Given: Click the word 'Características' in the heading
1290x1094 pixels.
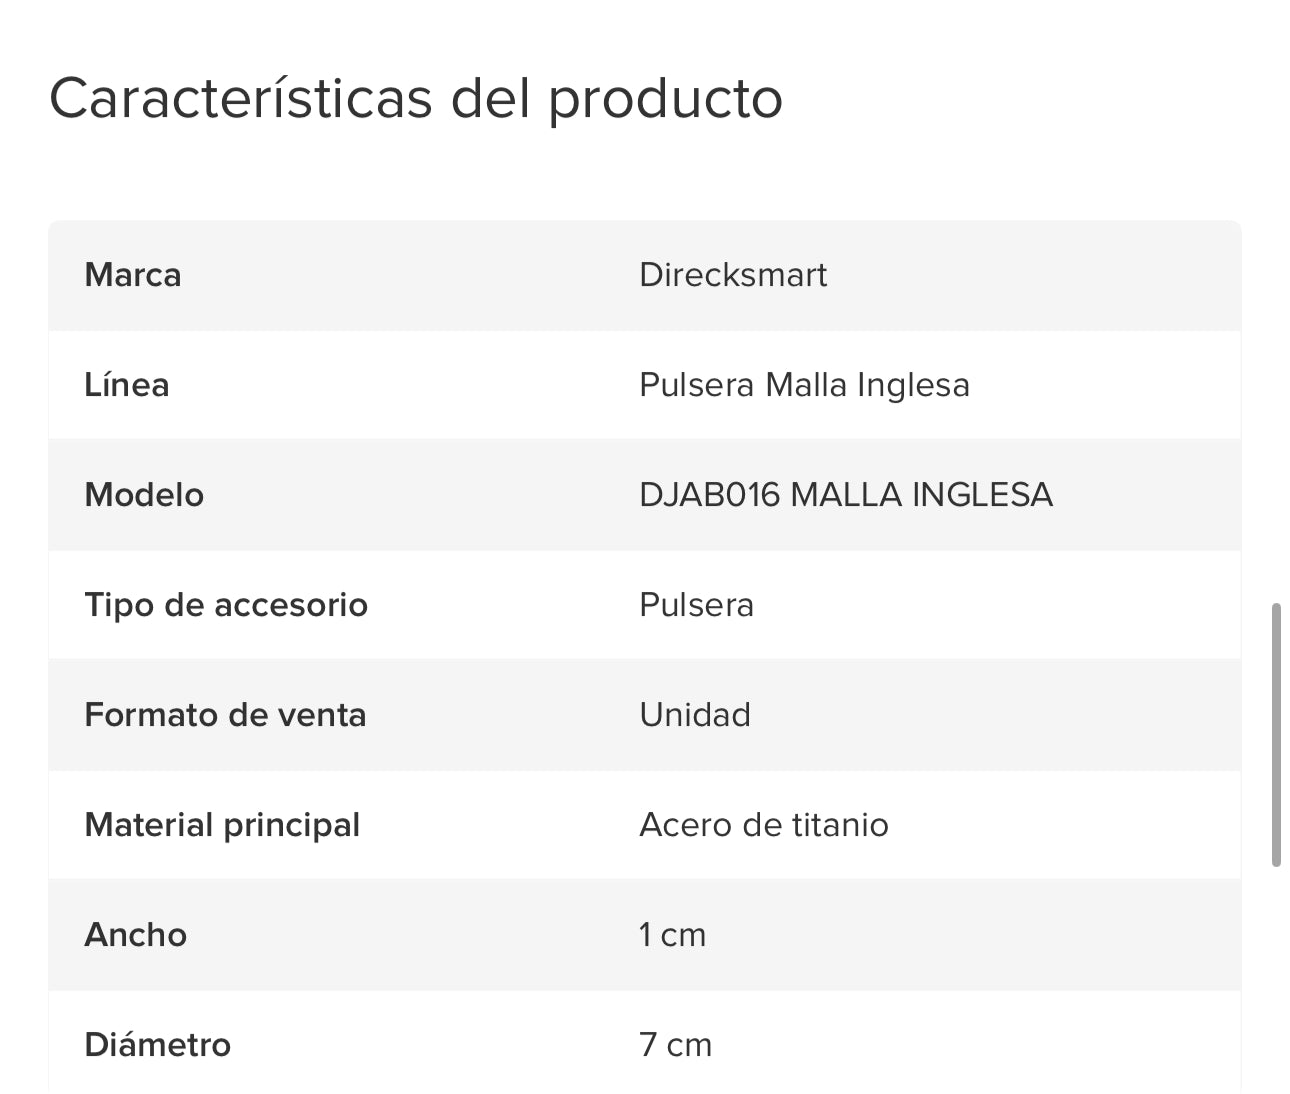Looking at the screenshot, I should (240, 98).
